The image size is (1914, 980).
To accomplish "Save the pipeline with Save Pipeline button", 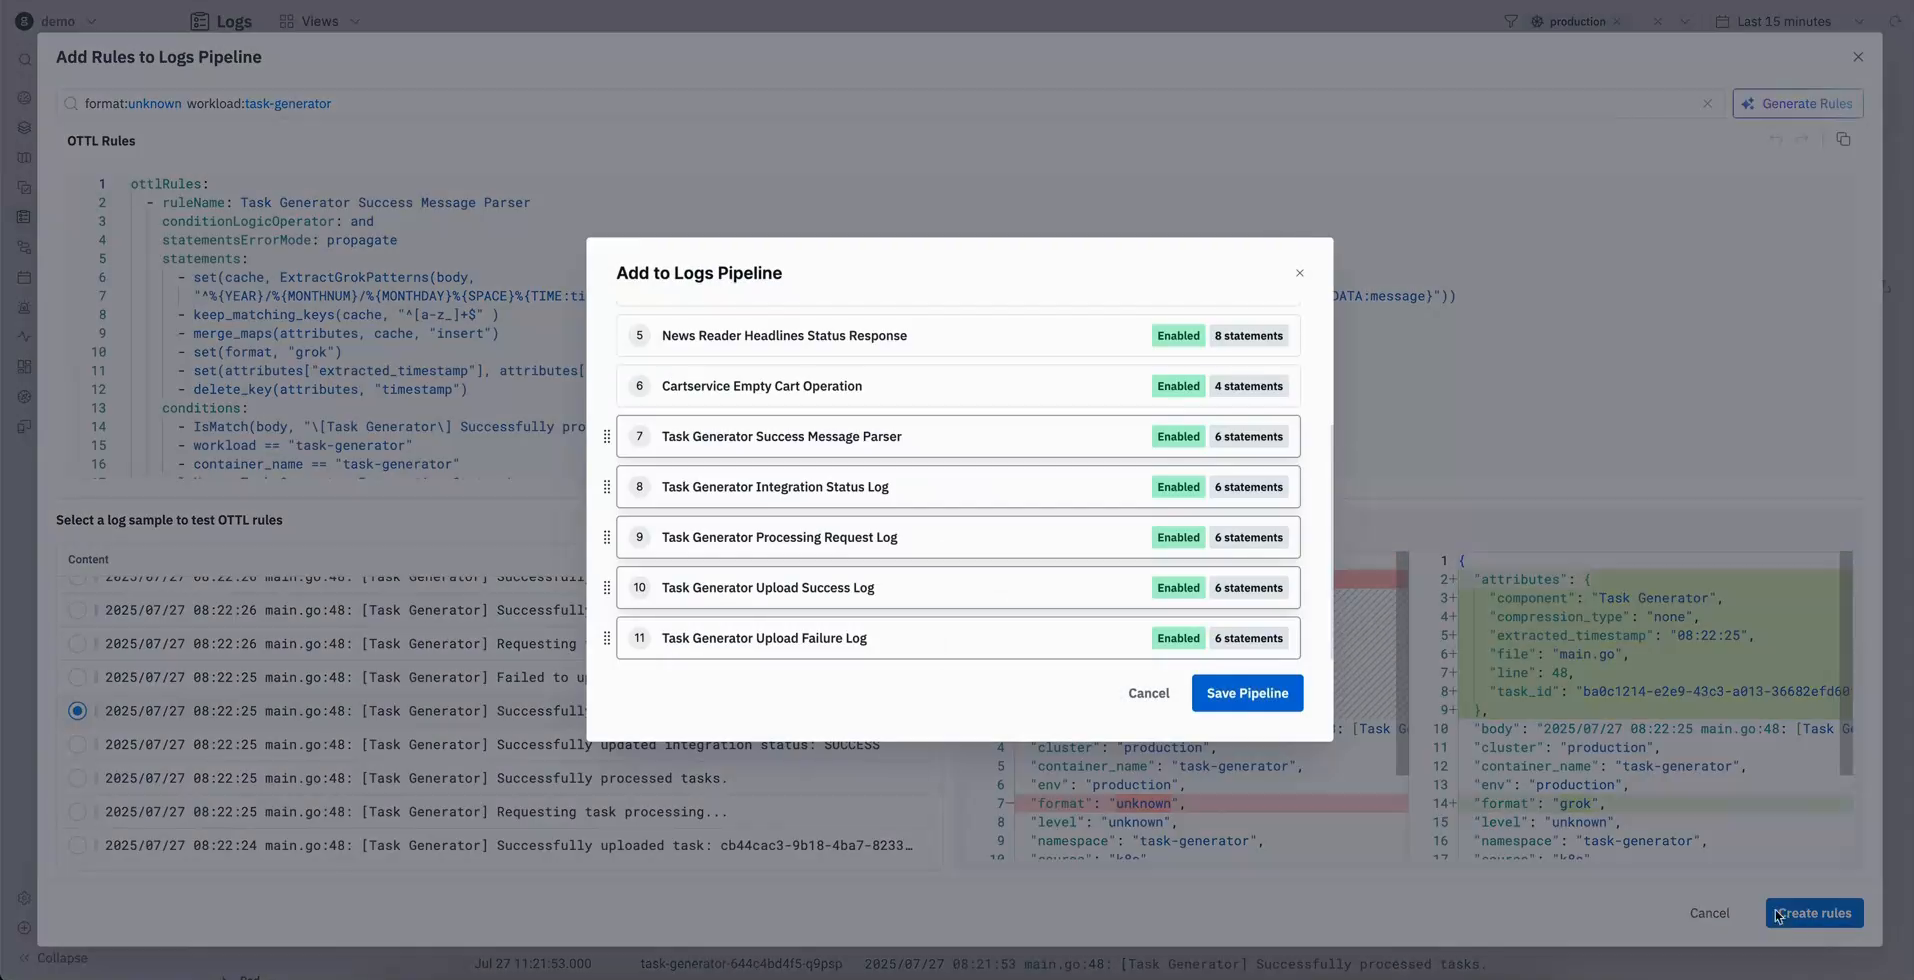I will (x=1246, y=693).
